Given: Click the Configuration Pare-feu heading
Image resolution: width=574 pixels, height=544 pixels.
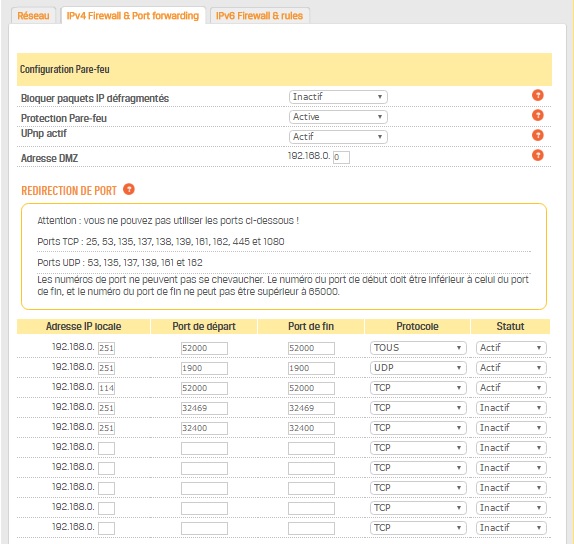Looking at the screenshot, I should 65,69.
